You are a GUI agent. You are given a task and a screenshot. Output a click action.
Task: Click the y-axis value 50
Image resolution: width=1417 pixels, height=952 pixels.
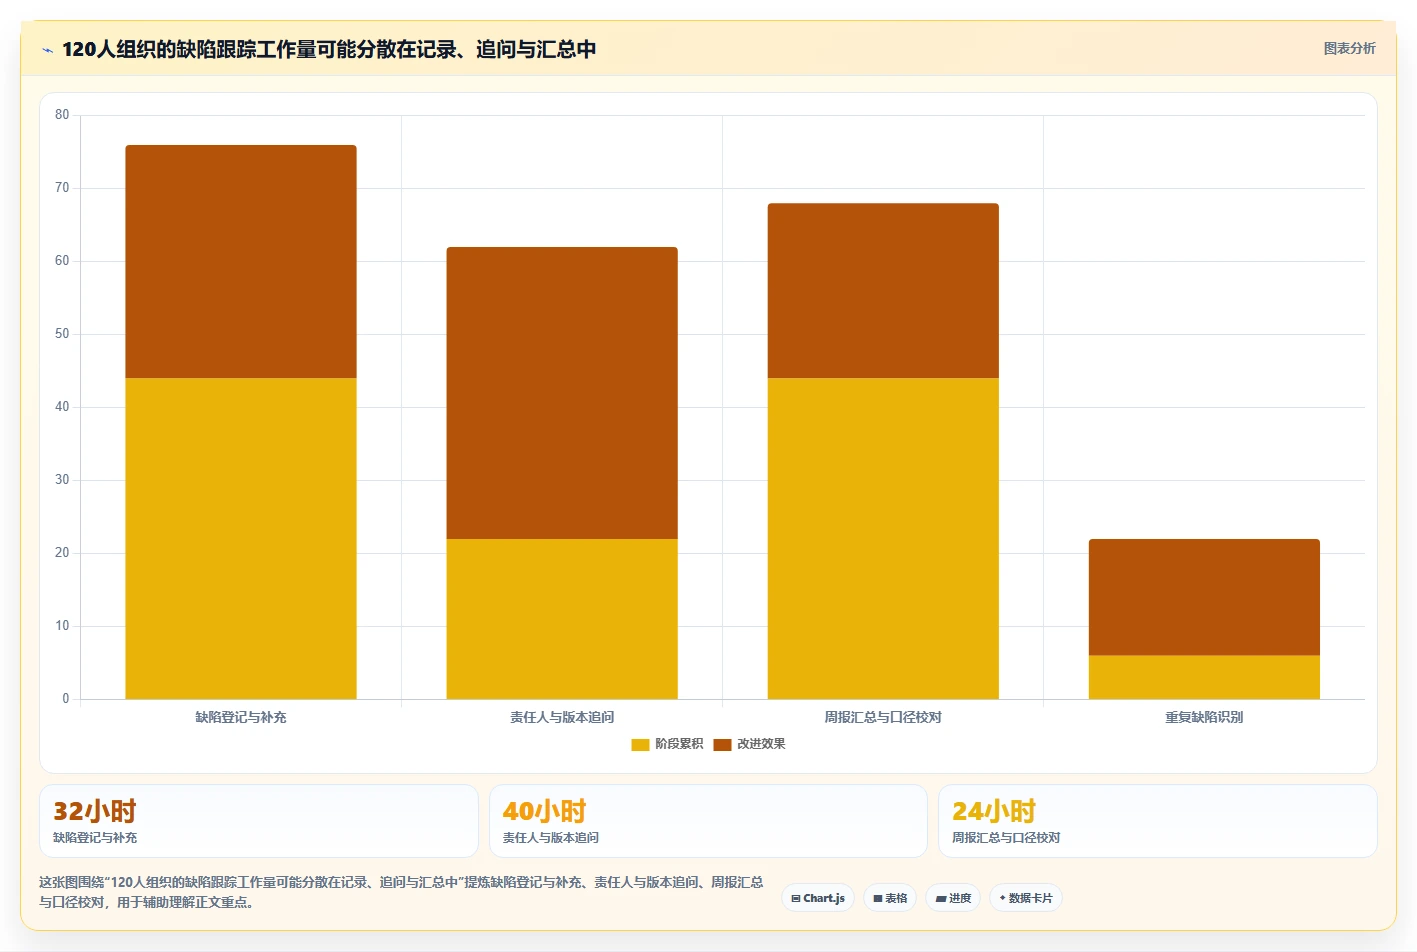tap(62, 334)
